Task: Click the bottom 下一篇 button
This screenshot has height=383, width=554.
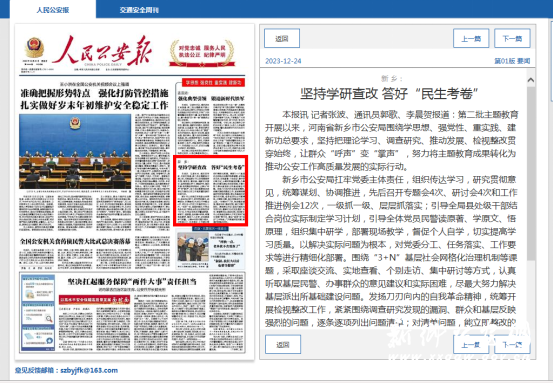Action: tap(512, 344)
